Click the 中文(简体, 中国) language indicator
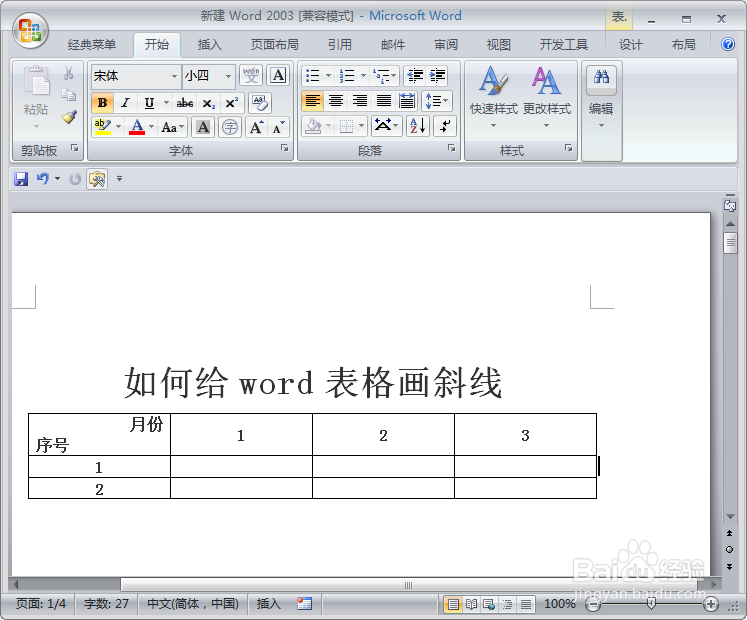 (193, 604)
